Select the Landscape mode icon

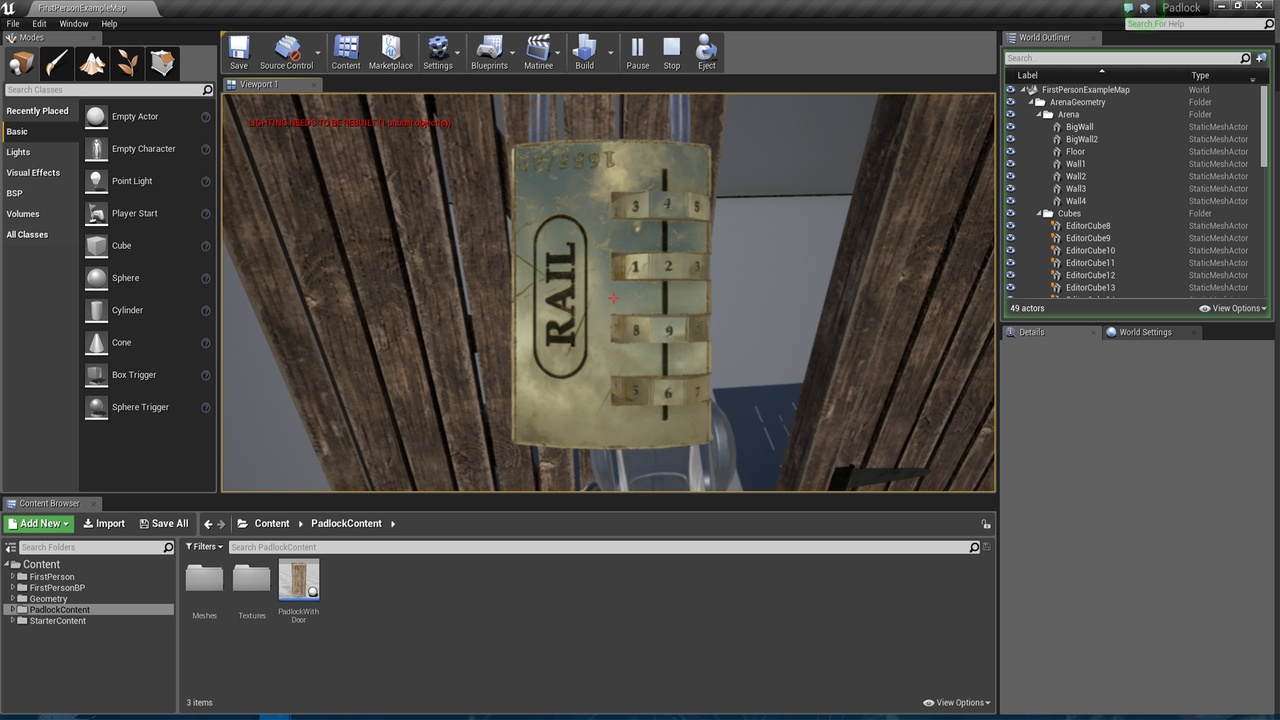tap(92, 63)
